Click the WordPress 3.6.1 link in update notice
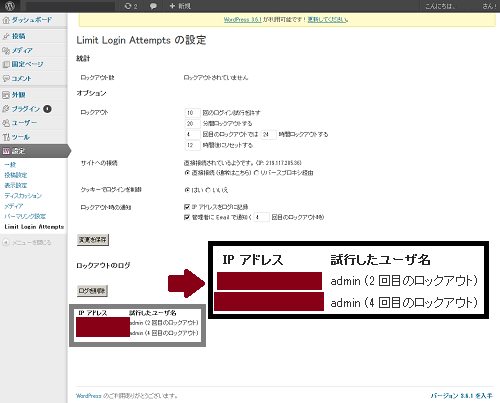Viewport: 500px width, 403px height. pos(243,20)
